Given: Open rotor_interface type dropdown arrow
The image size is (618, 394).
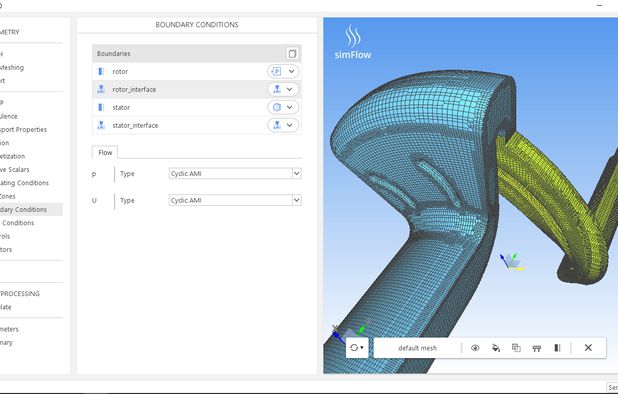Looking at the screenshot, I should (289, 89).
